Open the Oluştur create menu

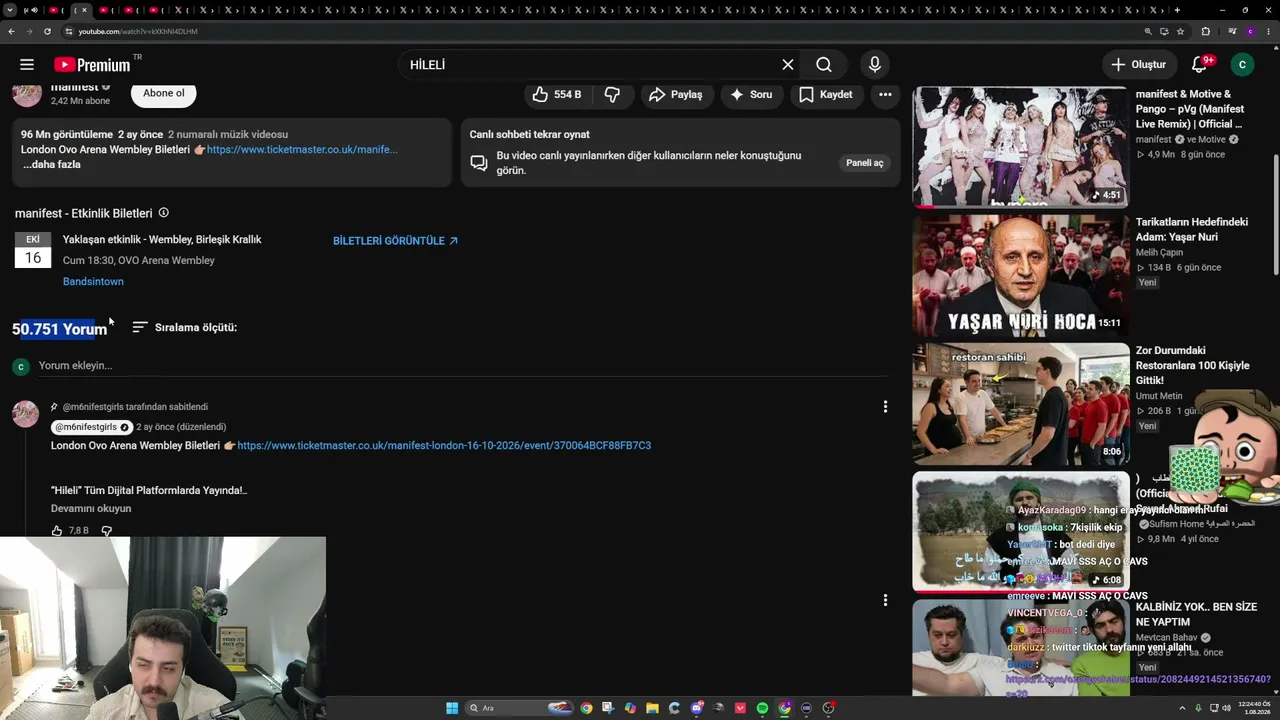[1139, 65]
